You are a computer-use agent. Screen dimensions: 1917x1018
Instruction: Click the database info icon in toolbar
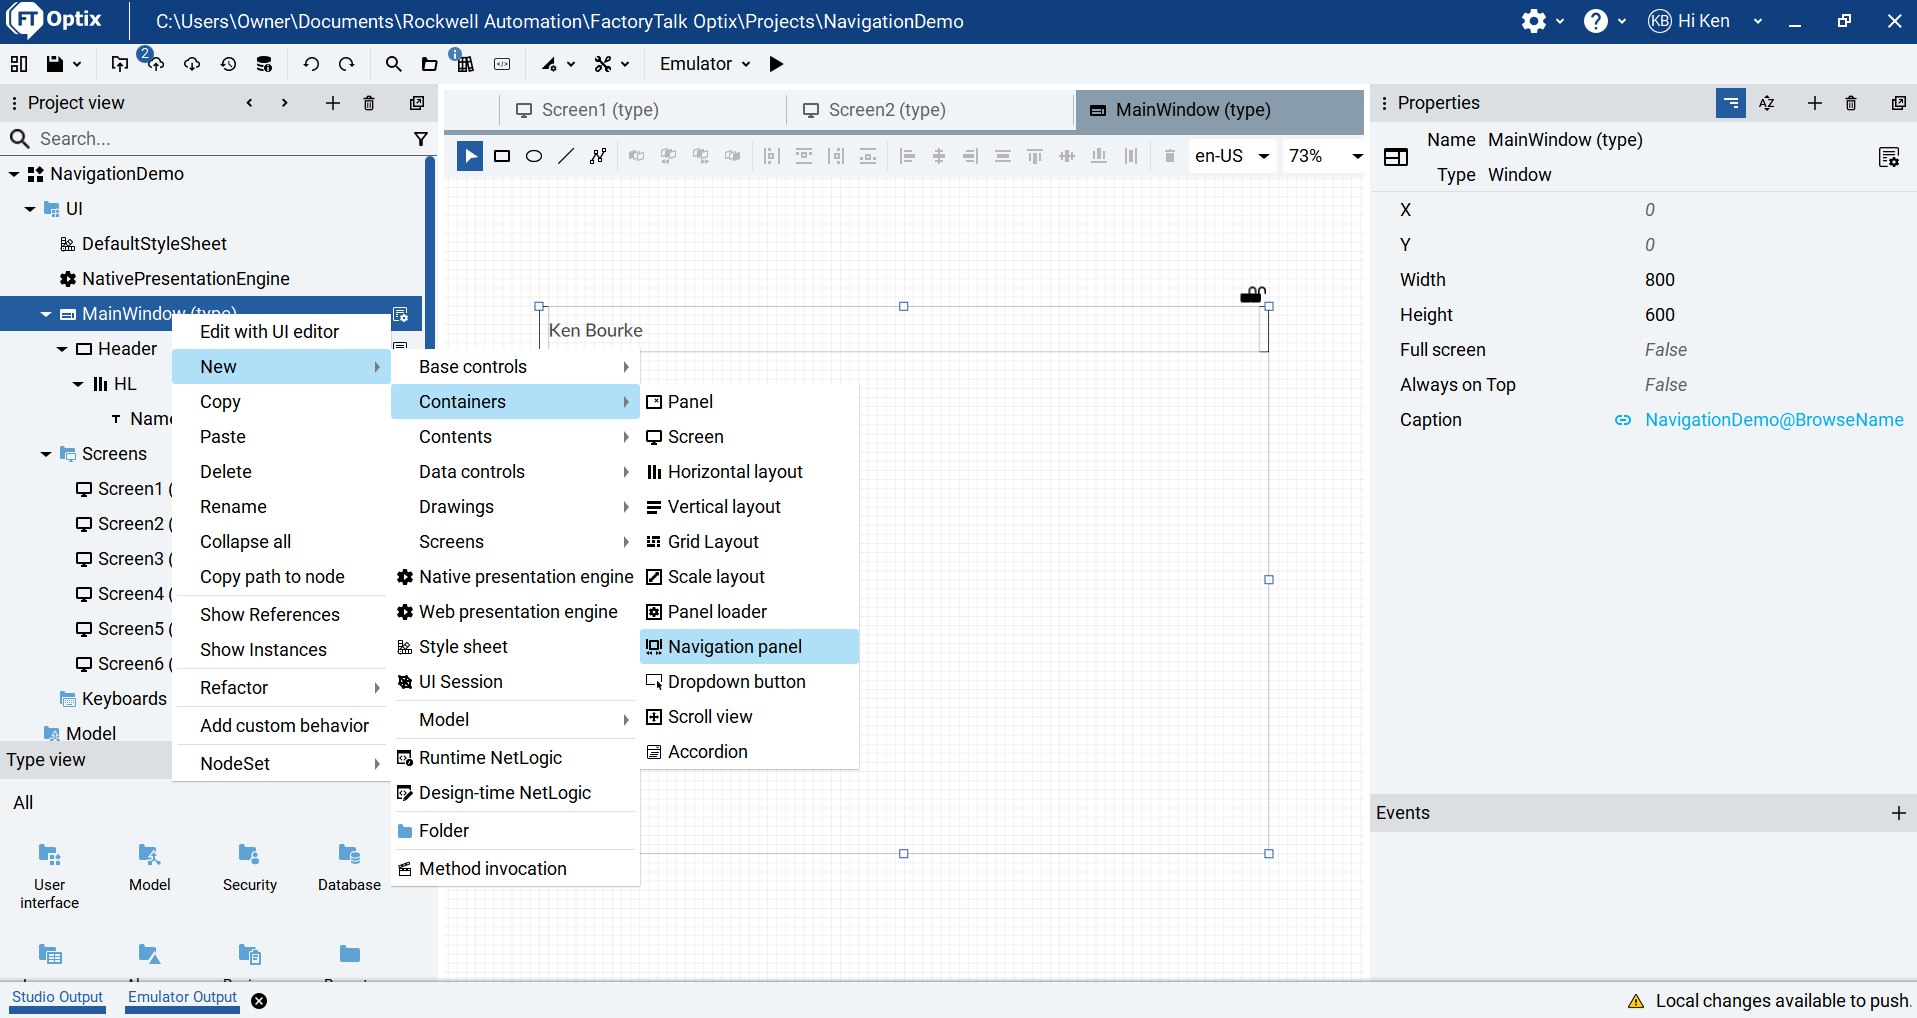click(x=264, y=64)
